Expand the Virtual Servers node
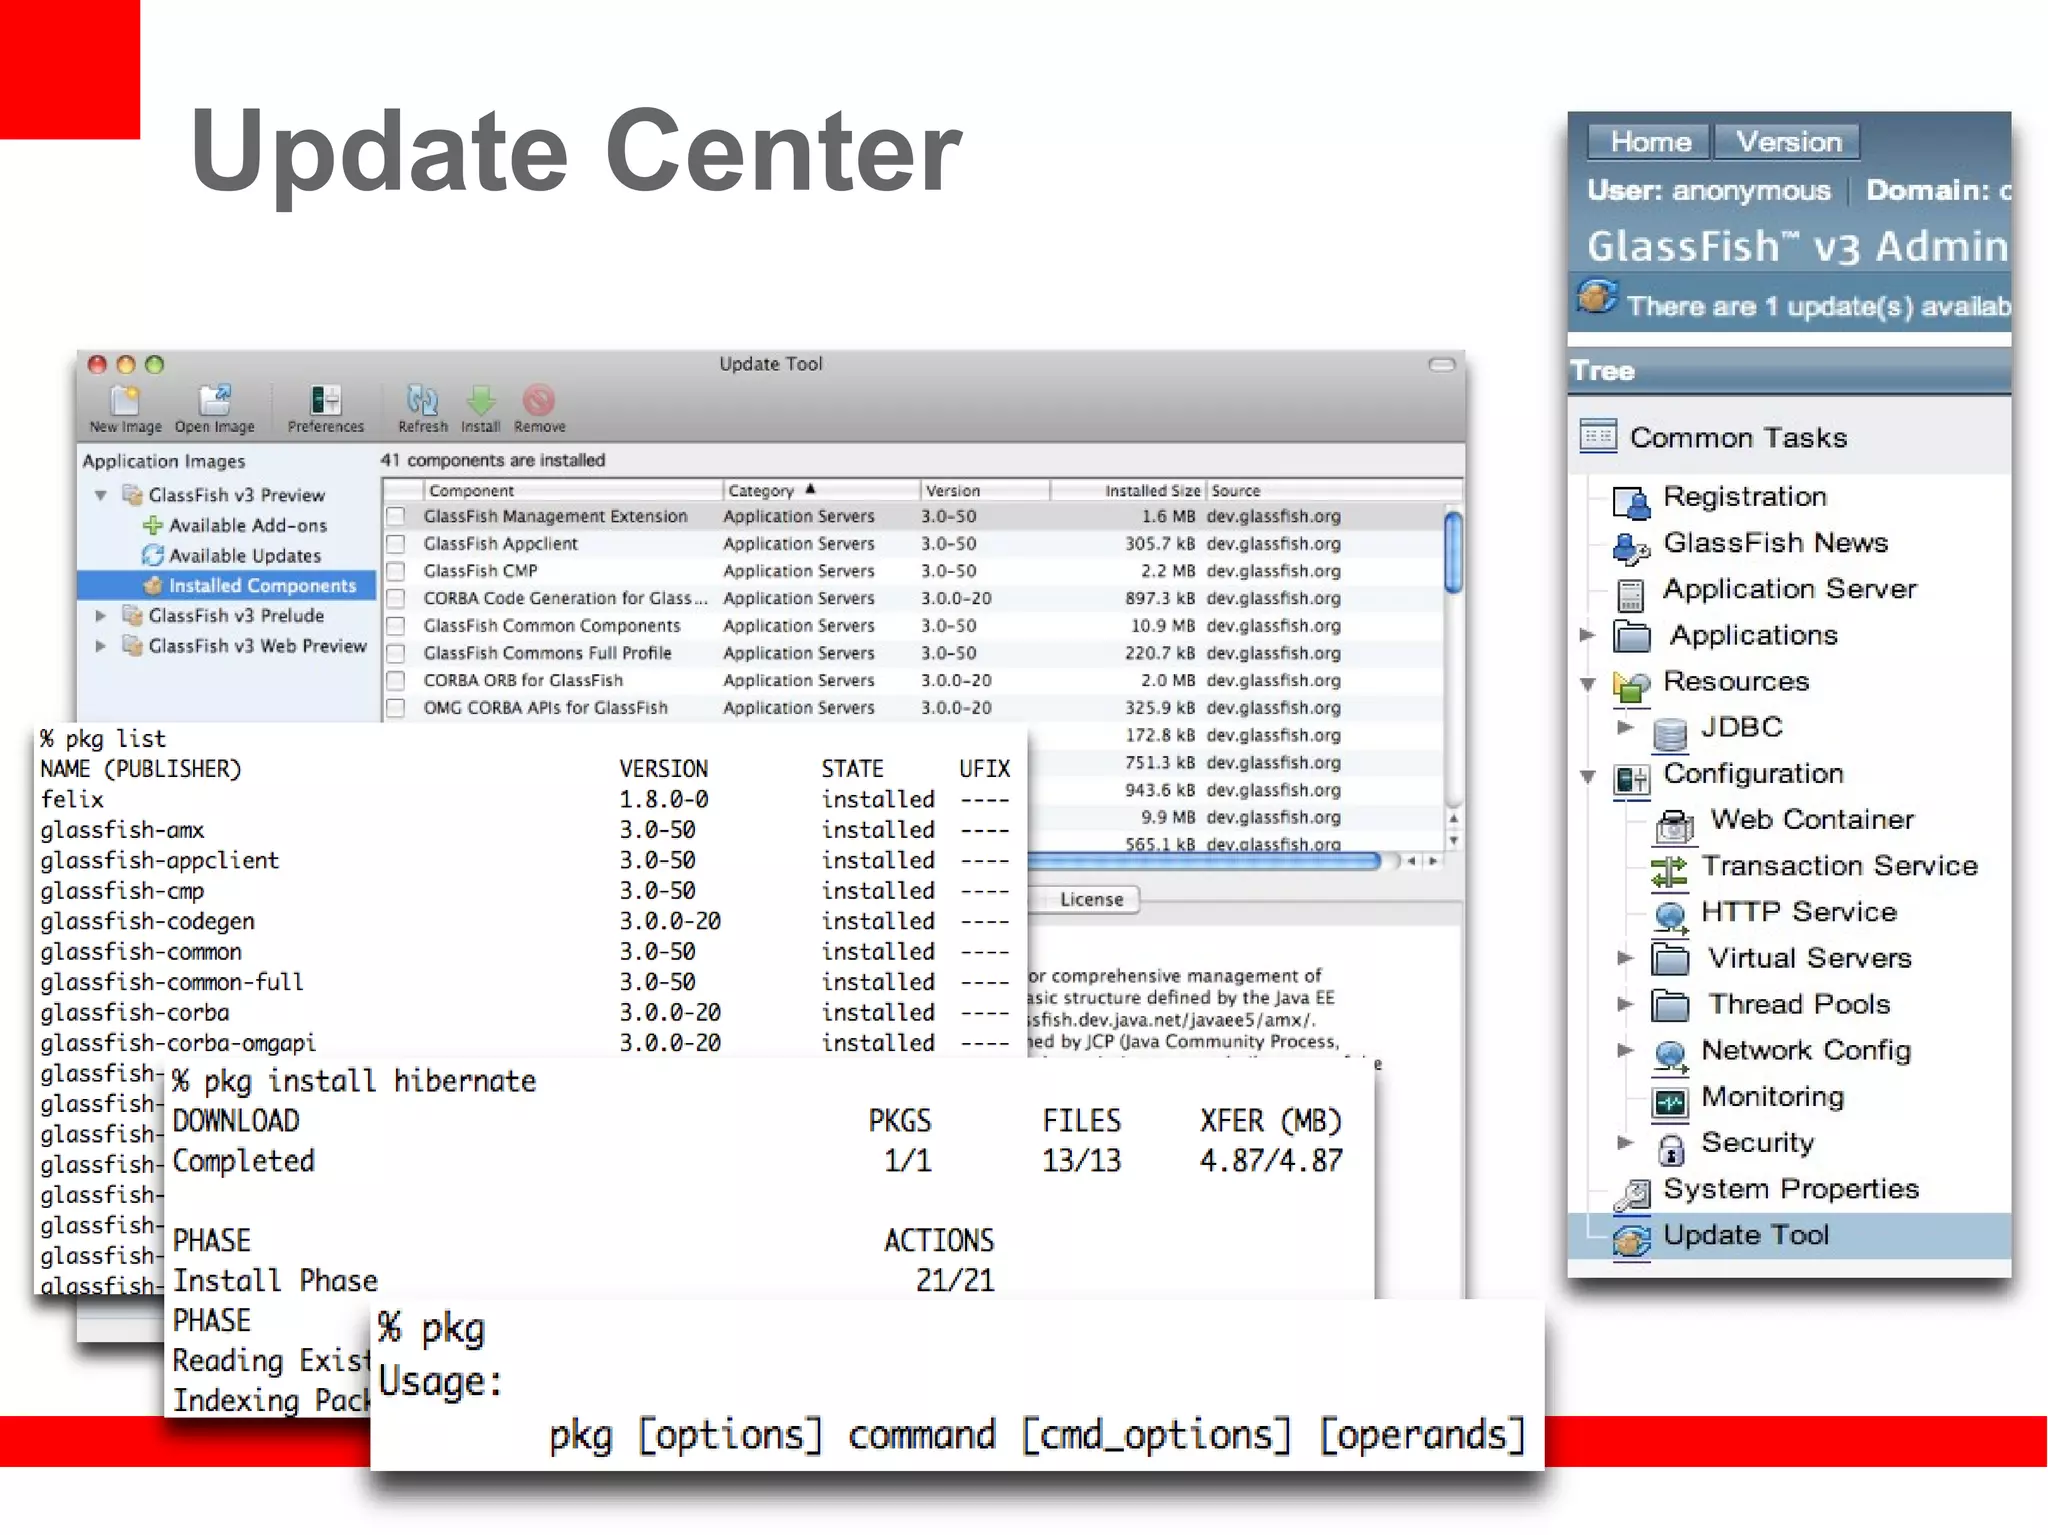2048x1535 pixels. pos(1625,958)
